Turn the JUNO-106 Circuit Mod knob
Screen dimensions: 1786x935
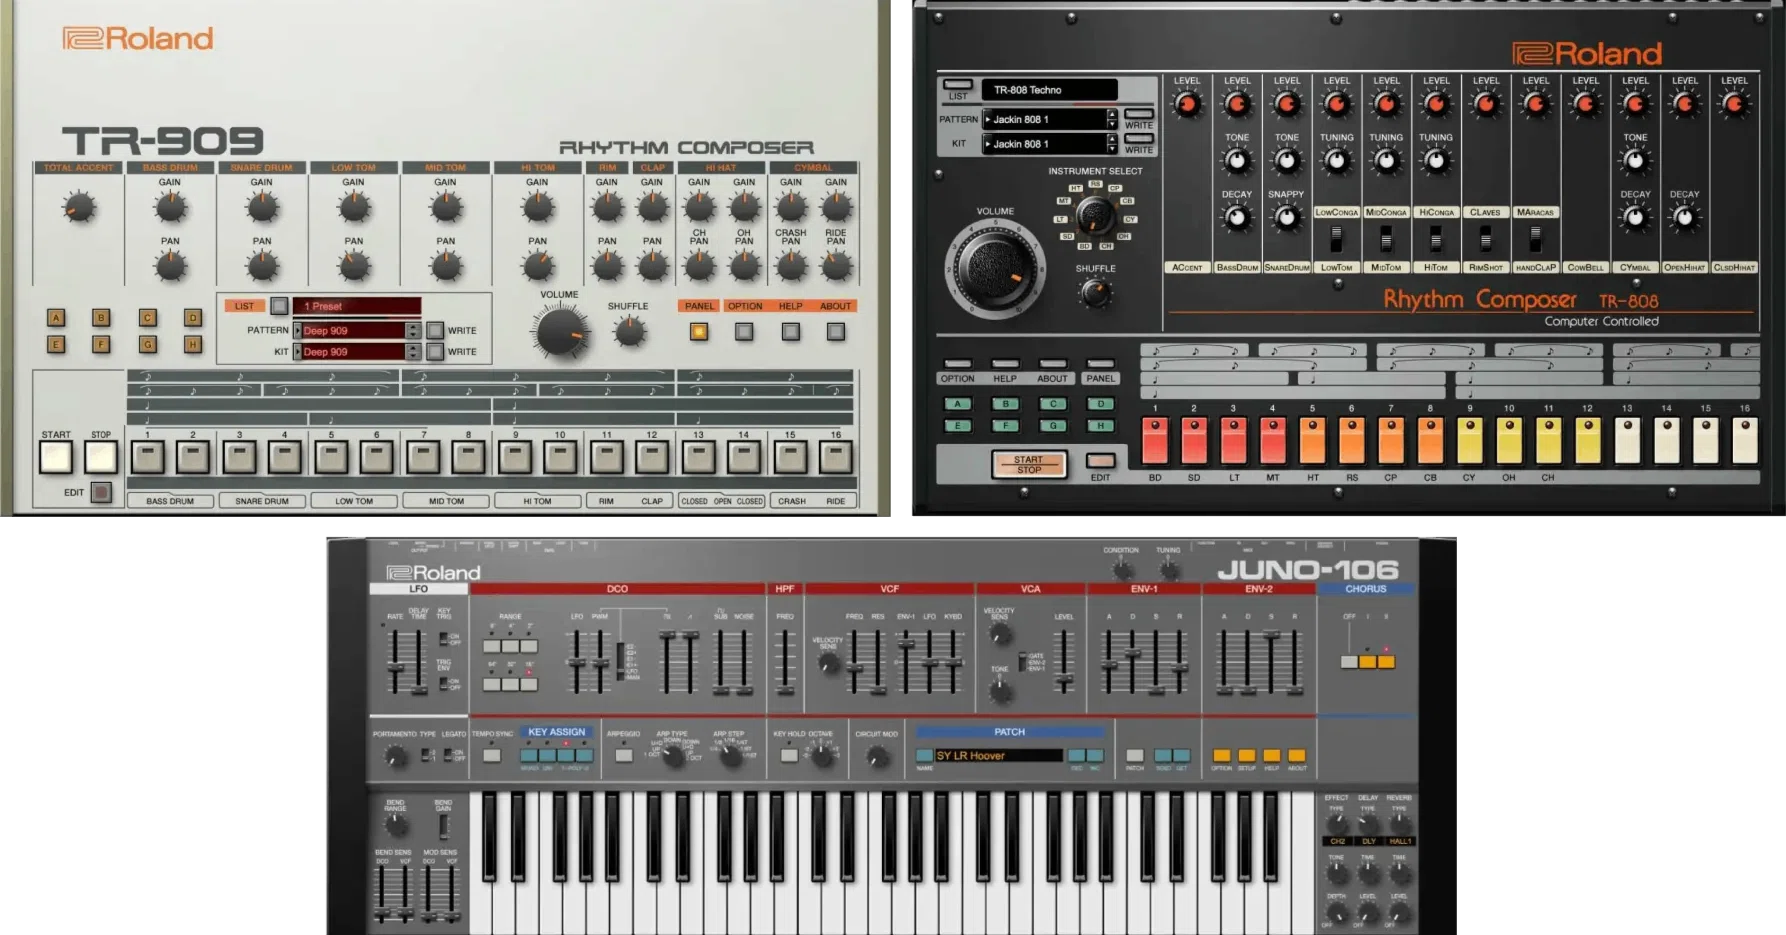coord(877,757)
